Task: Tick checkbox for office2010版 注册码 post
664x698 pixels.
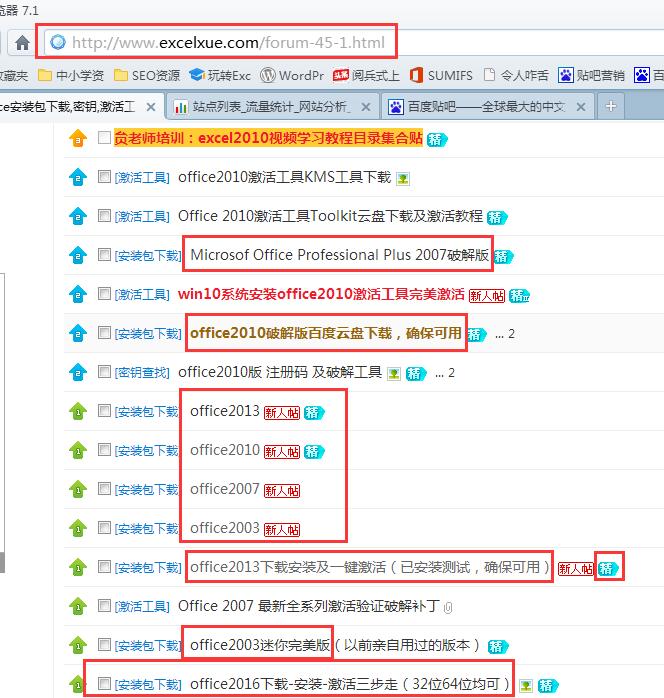Action: click(104, 372)
